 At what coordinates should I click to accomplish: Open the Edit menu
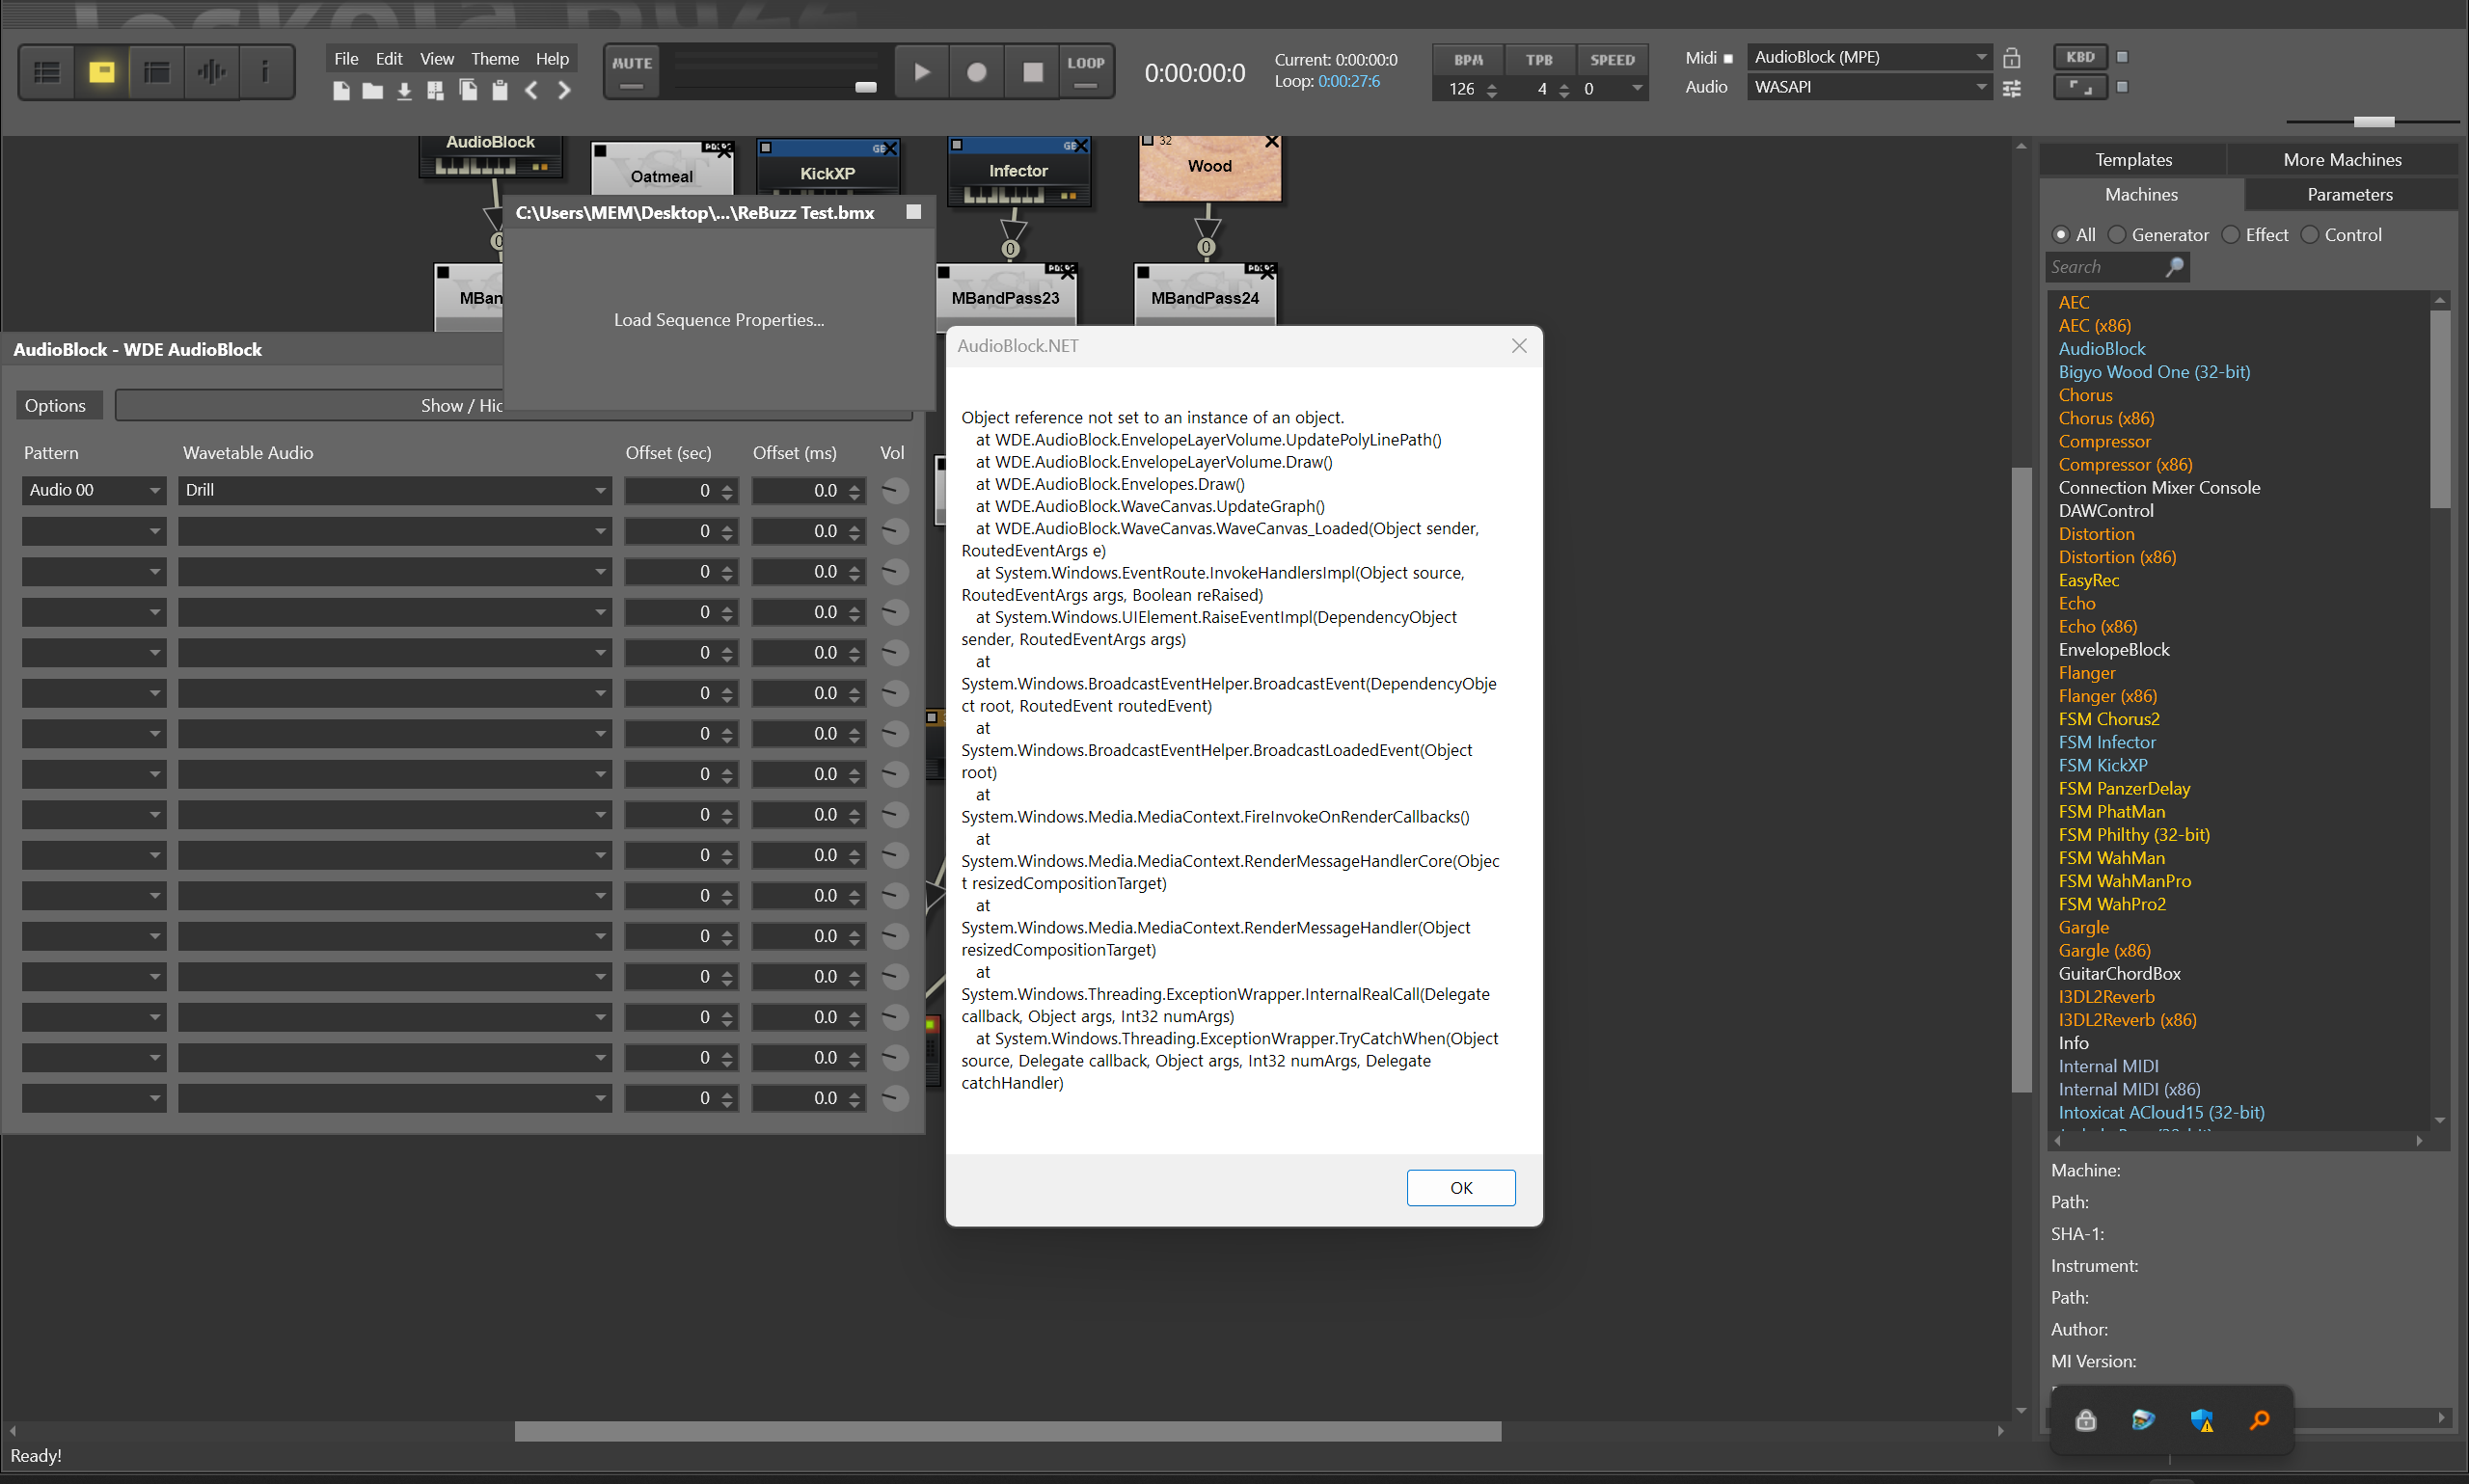(389, 59)
